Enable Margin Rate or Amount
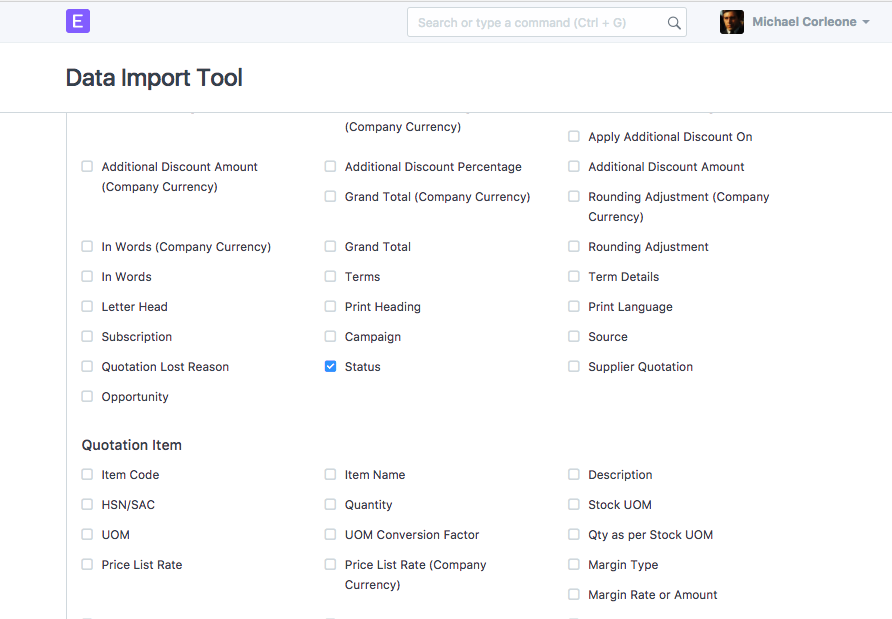The height and width of the screenshot is (619, 892). 573,594
